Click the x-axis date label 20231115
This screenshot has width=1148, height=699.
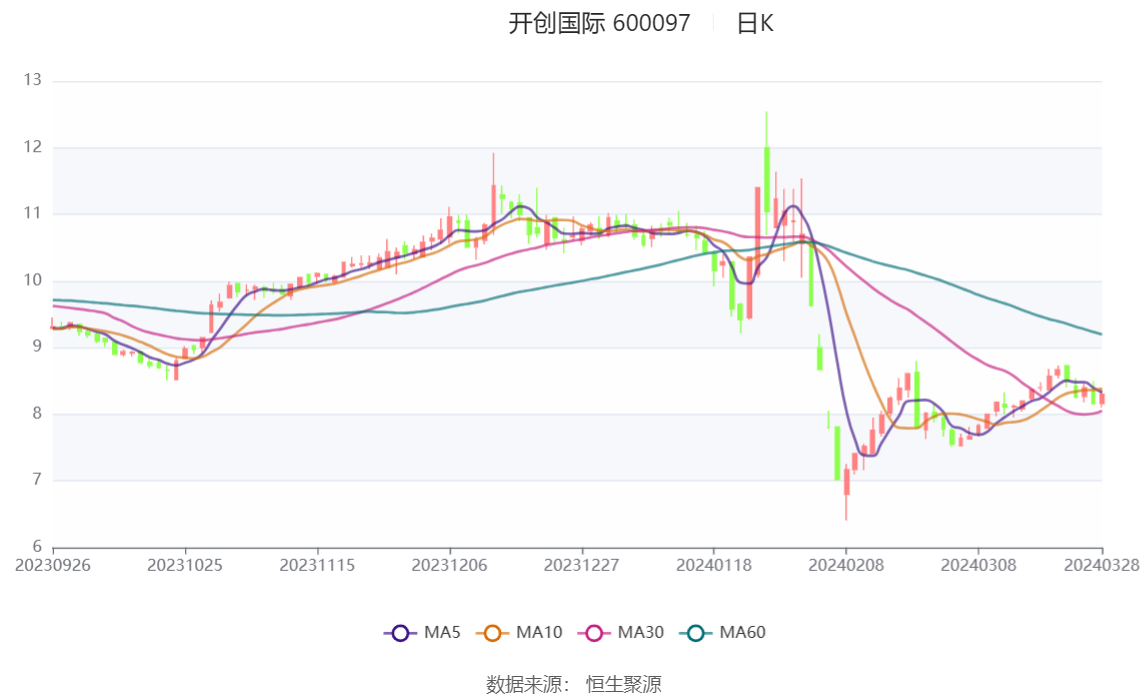click(317, 565)
